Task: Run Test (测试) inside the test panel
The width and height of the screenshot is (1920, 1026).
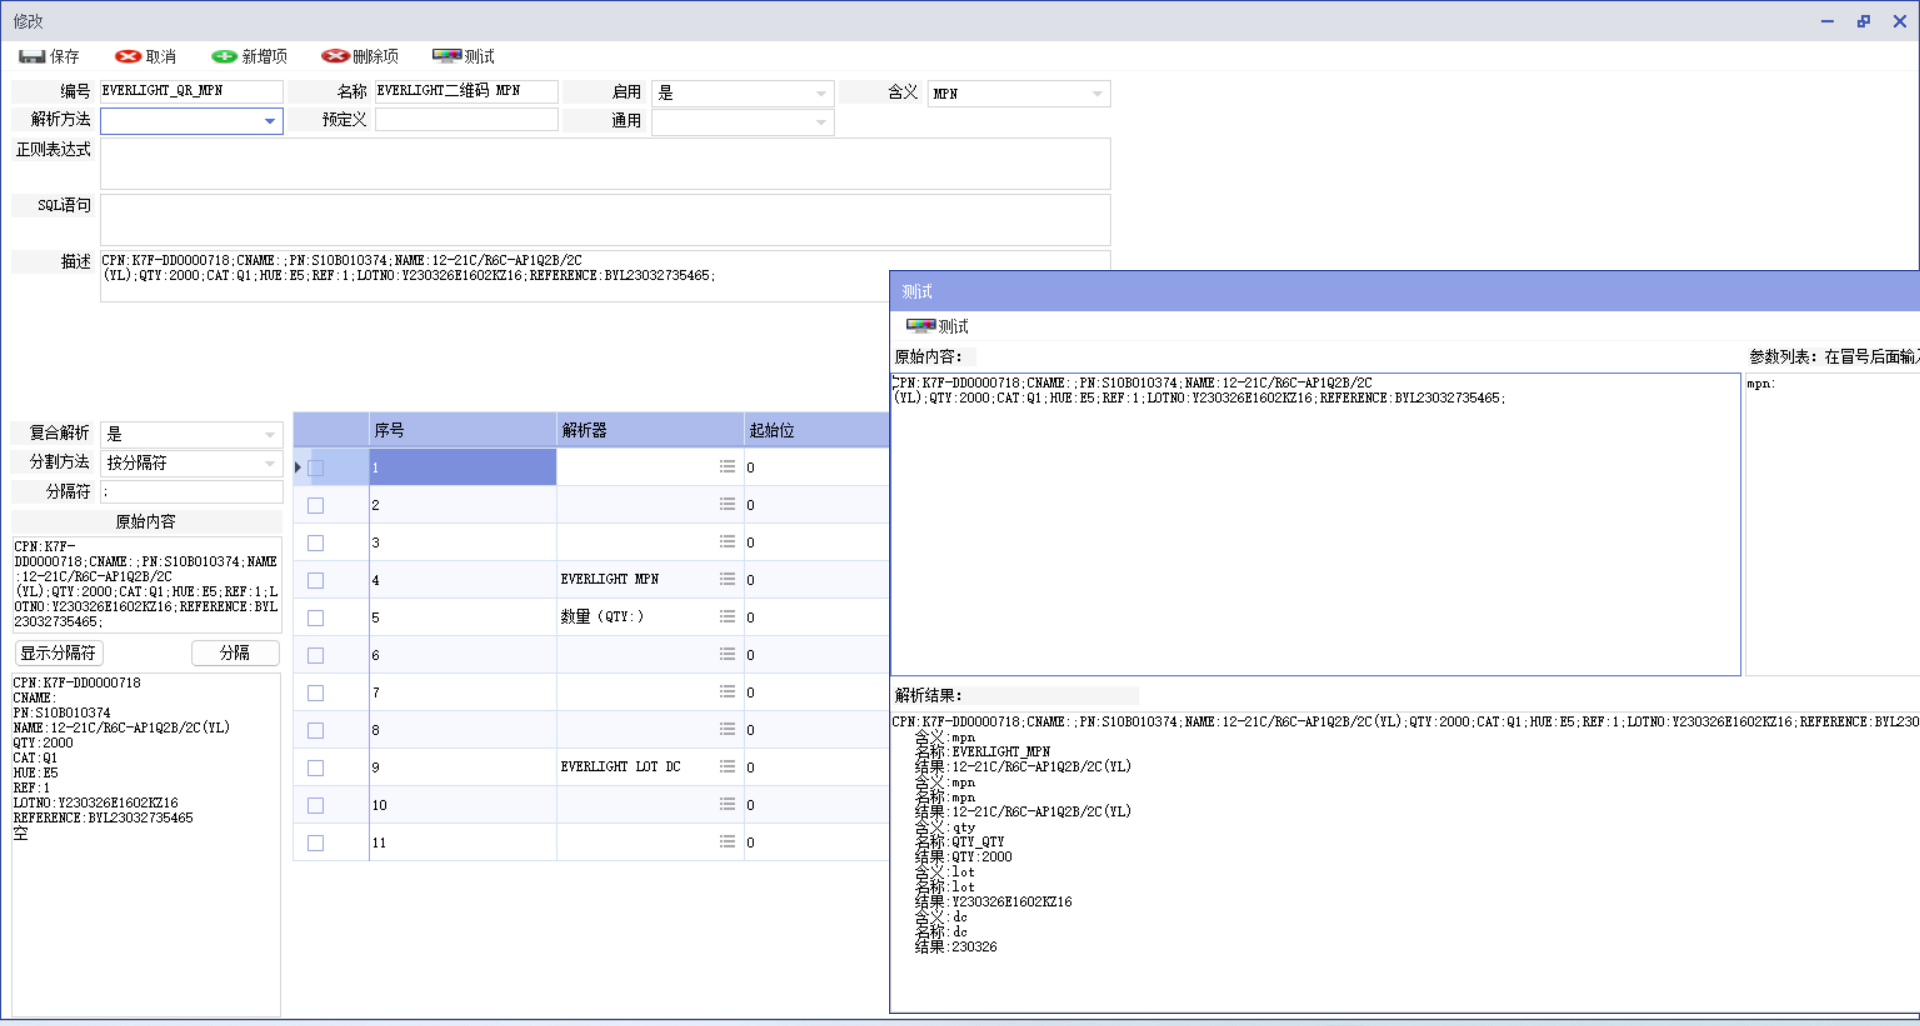Action: (921, 326)
